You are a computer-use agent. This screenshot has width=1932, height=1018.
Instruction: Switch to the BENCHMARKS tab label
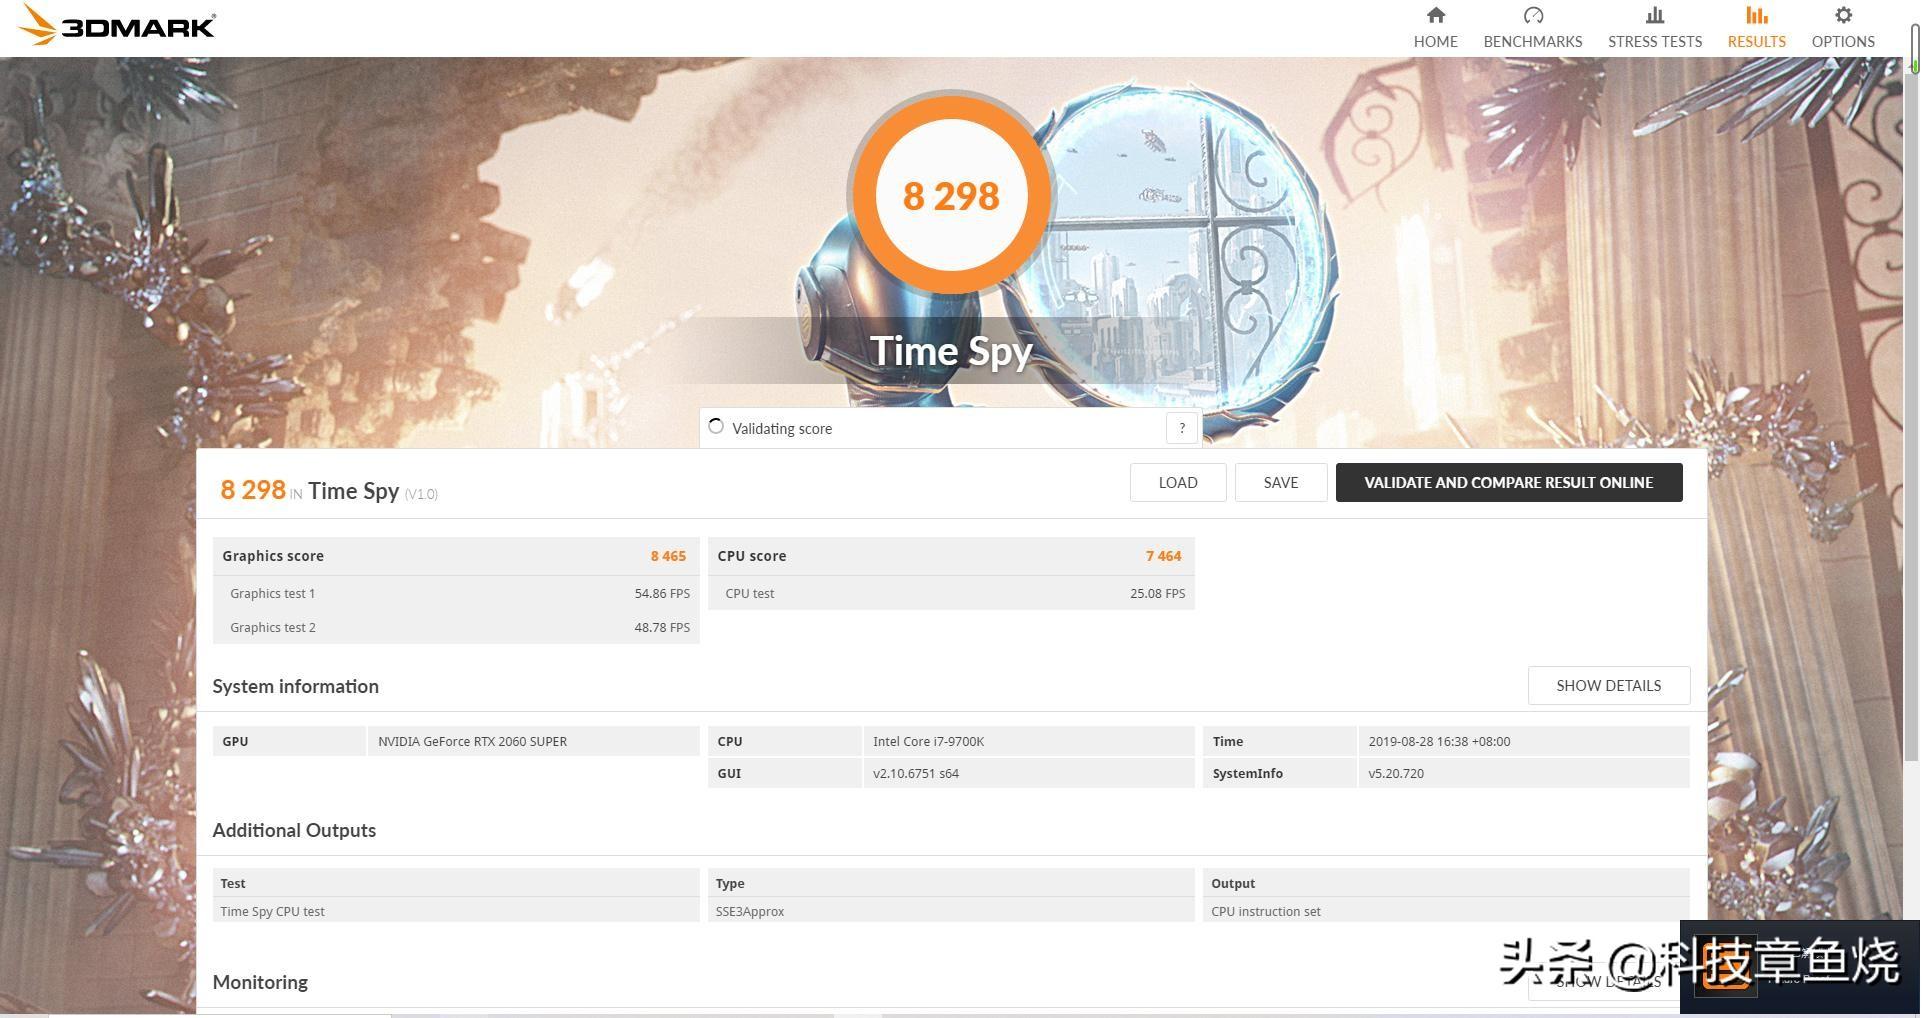1532,42
